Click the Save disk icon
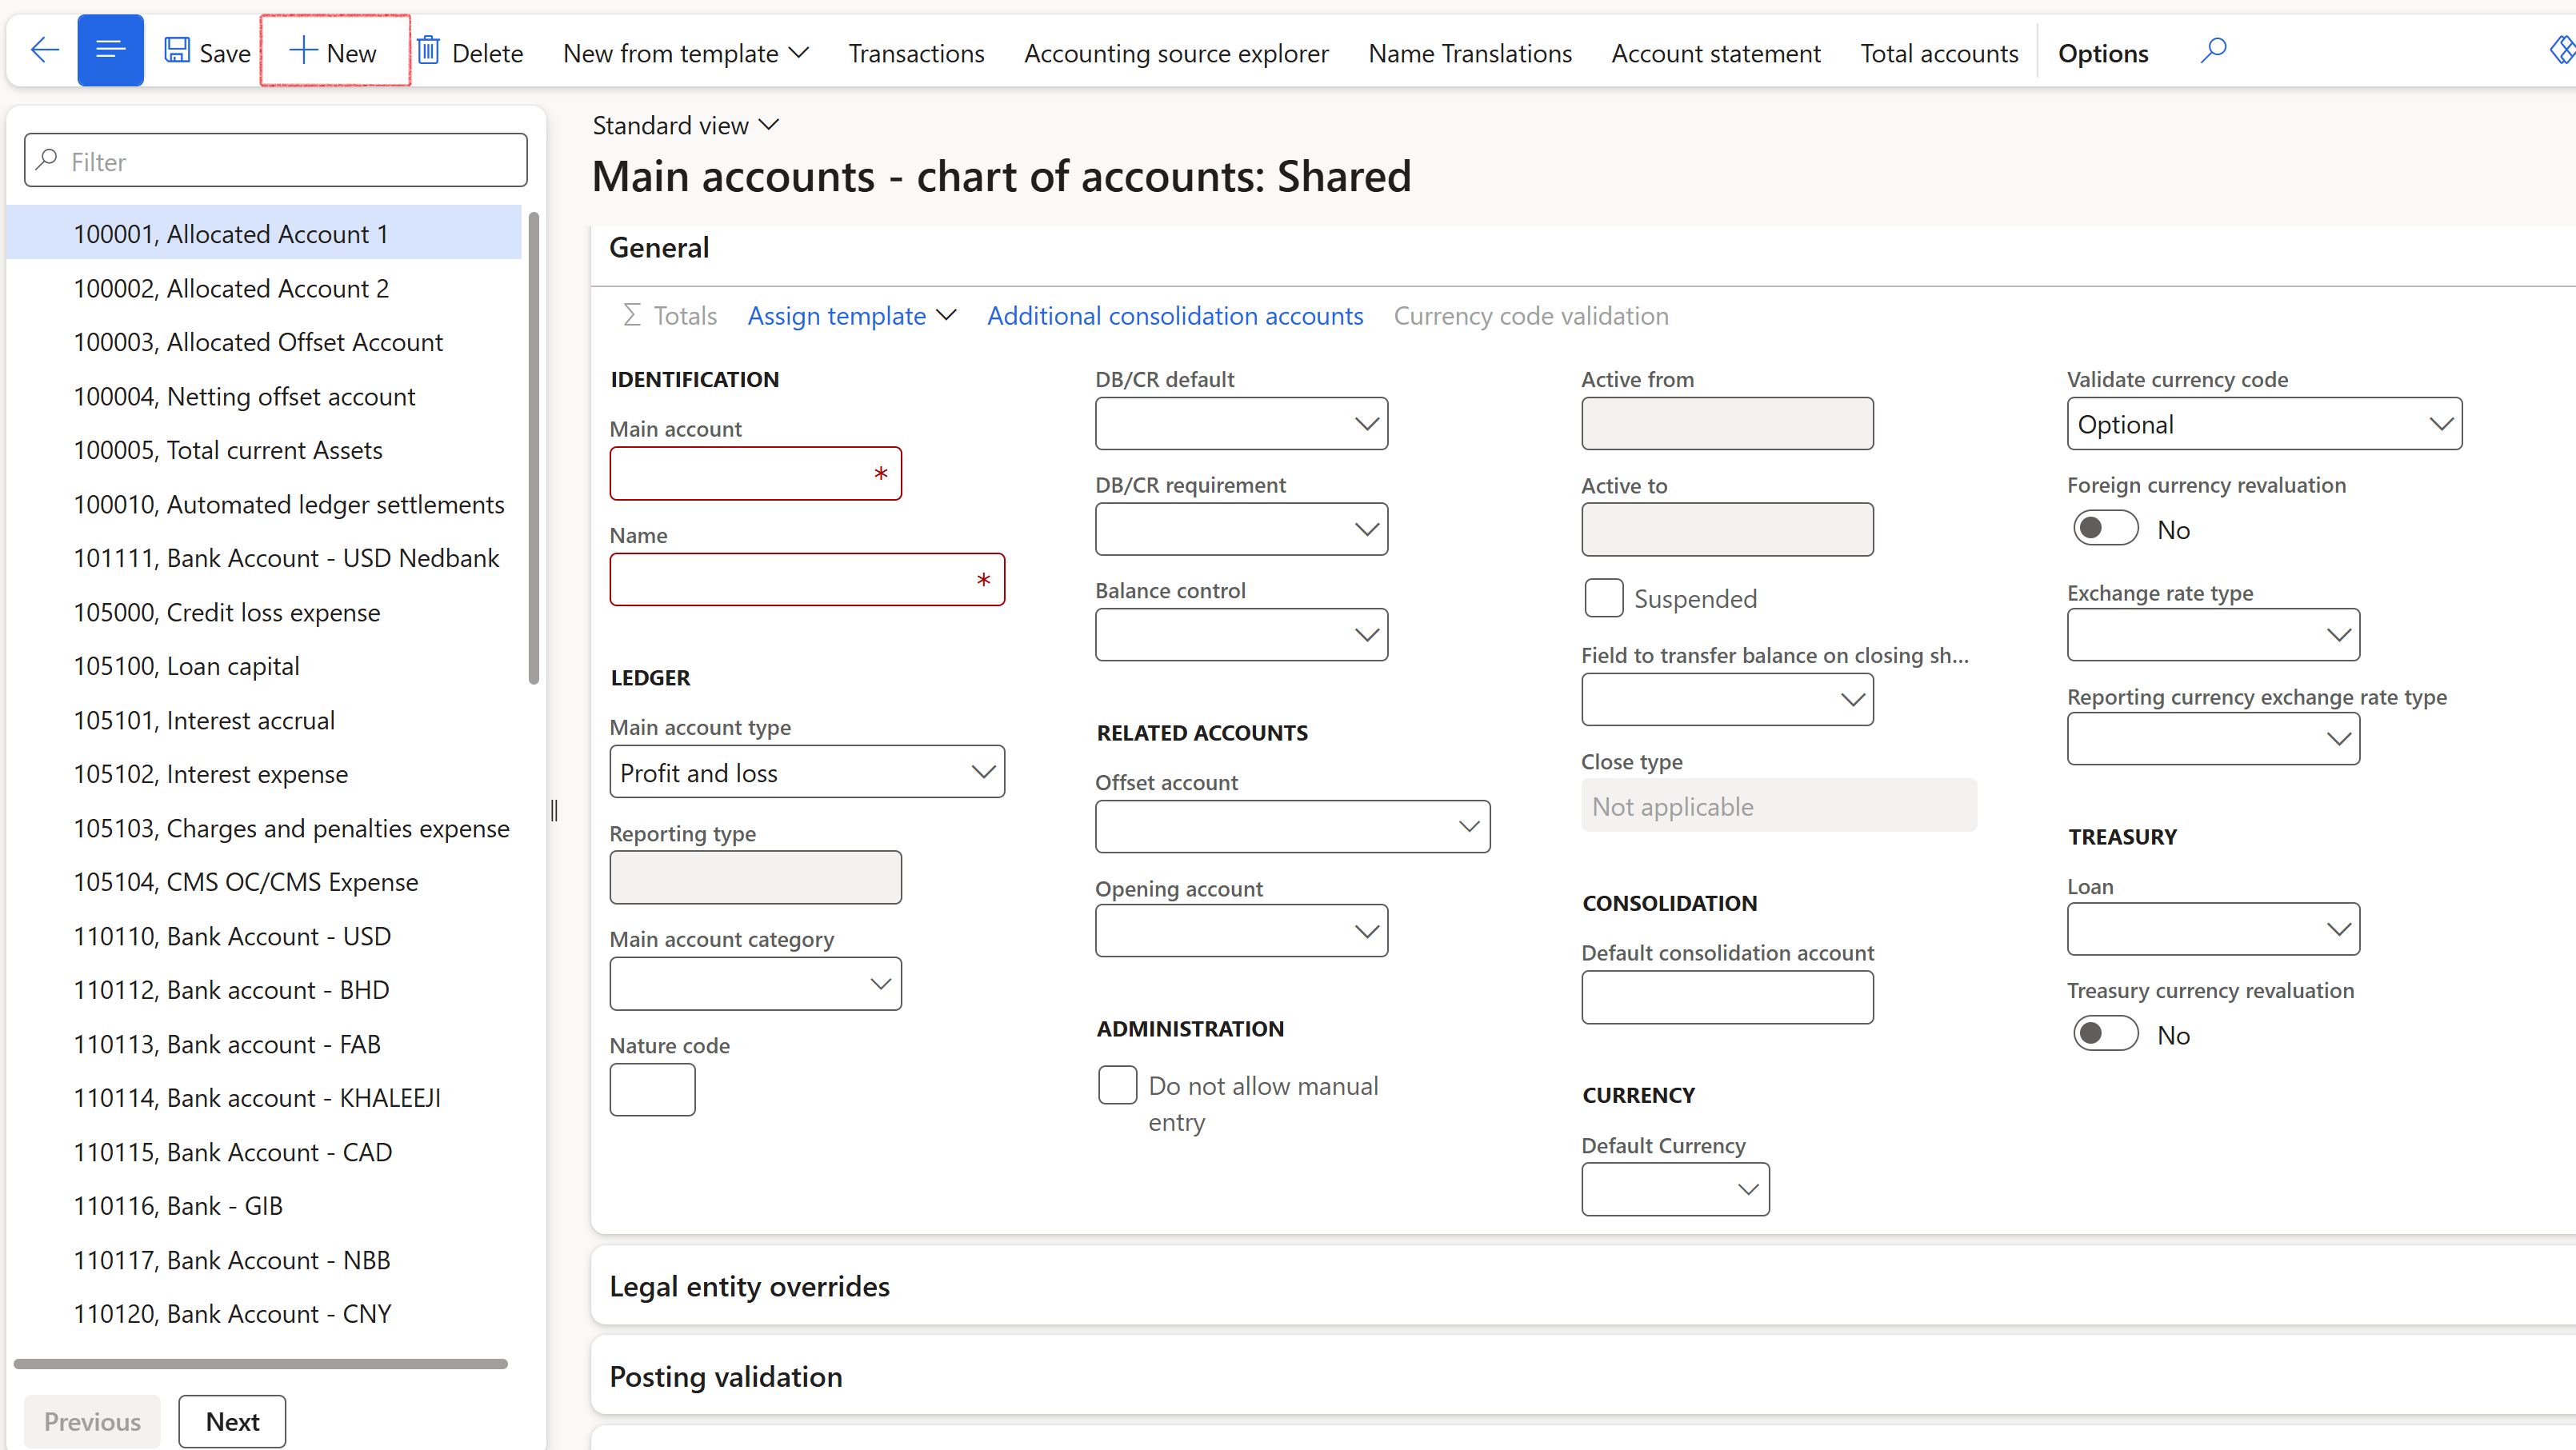Viewport: 2576px width, 1450px height. [177, 50]
